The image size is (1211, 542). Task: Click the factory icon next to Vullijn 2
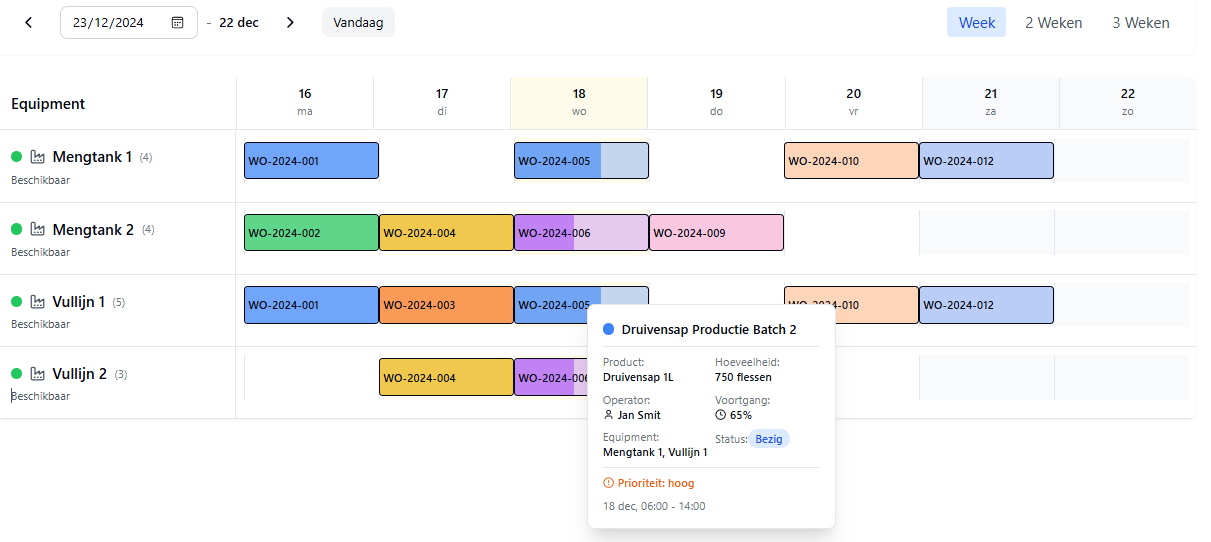point(39,374)
